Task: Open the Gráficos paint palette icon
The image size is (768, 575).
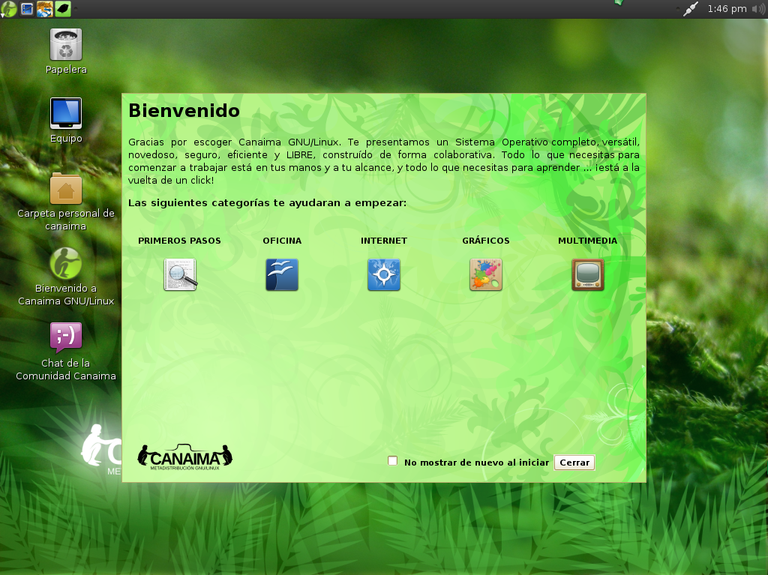Action: (486, 274)
